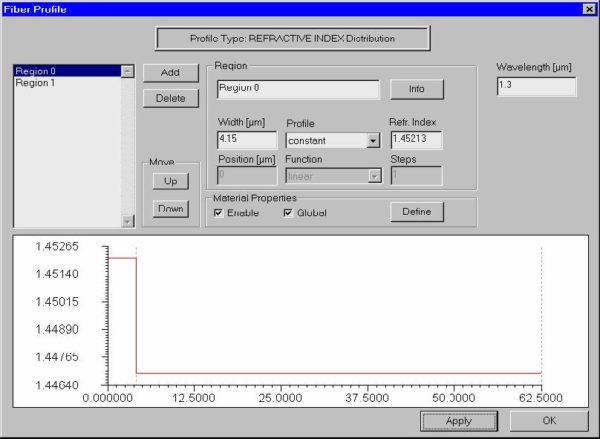Focus the Refr. Index field 1.45213
Image resolution: width=600 pixels, height=439 pixels.
pos(416,140)
